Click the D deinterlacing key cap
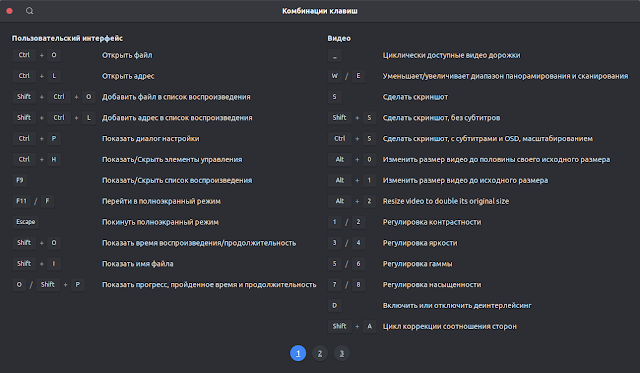640x373 pixels. pos(335,305)
